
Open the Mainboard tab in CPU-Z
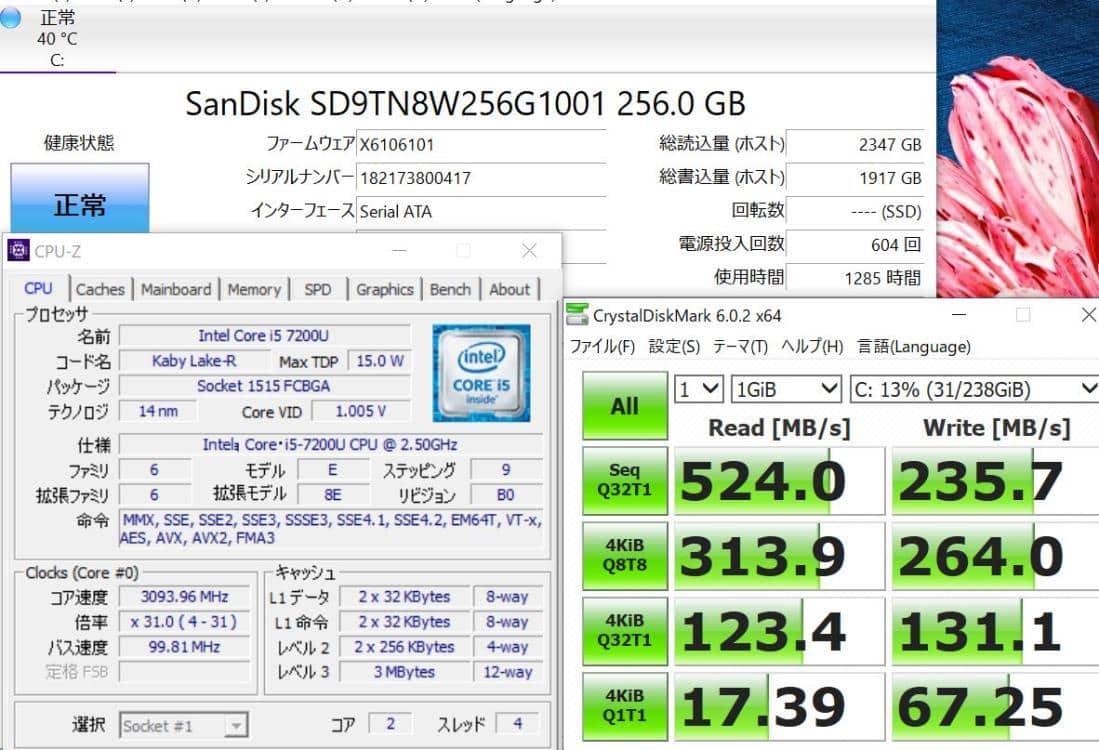(176, 289)
